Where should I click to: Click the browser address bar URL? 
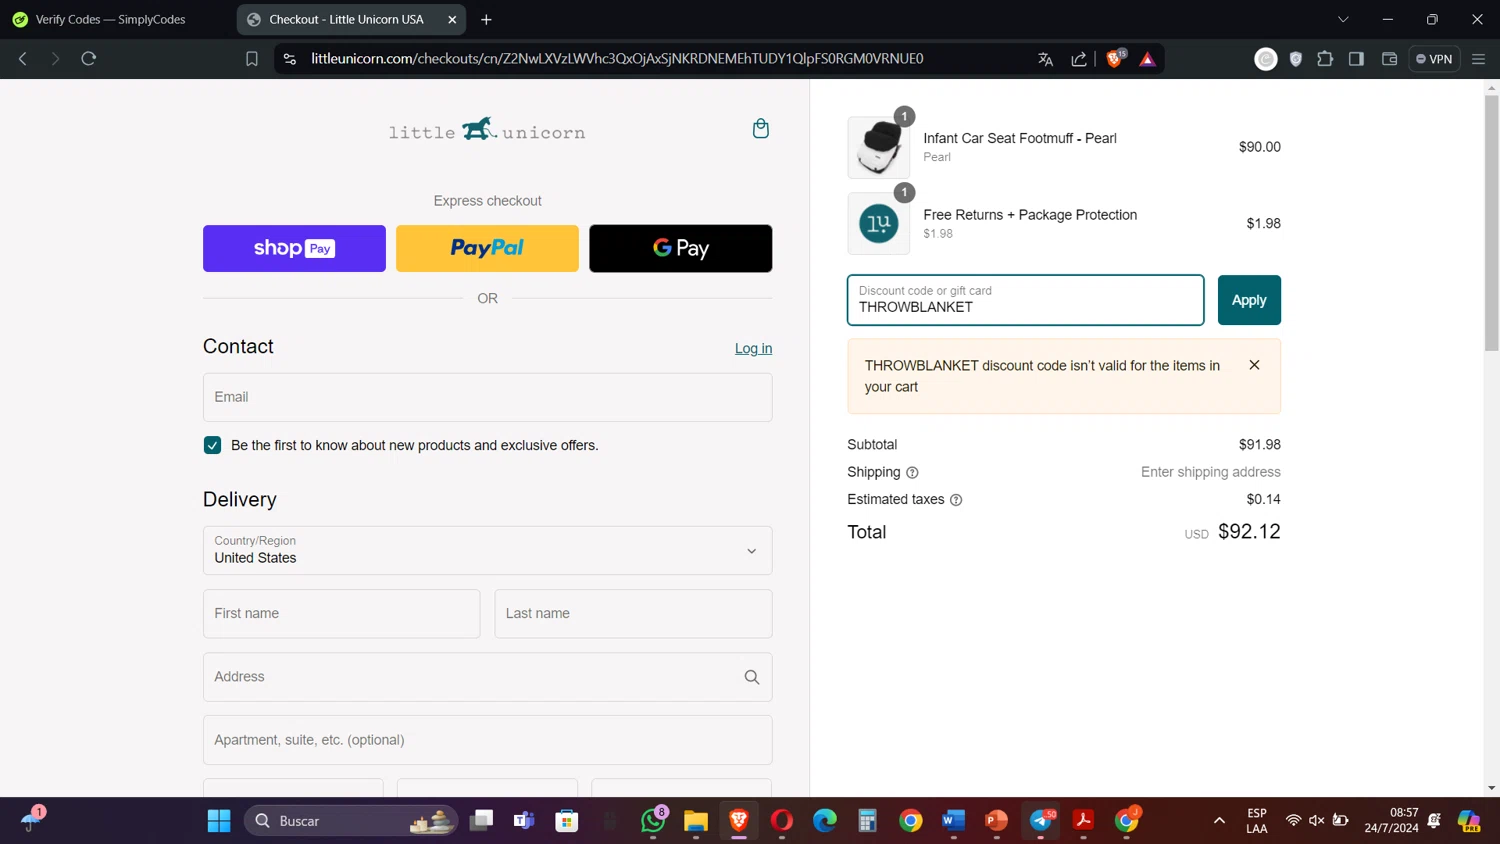pyautogui.click(x=617, y=59)
